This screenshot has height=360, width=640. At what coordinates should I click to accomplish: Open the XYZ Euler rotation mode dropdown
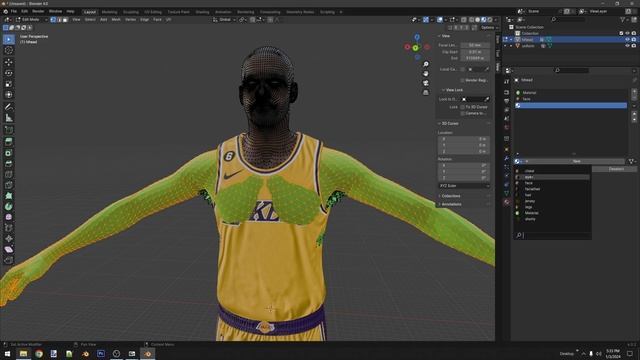click(x=464, y=186)
